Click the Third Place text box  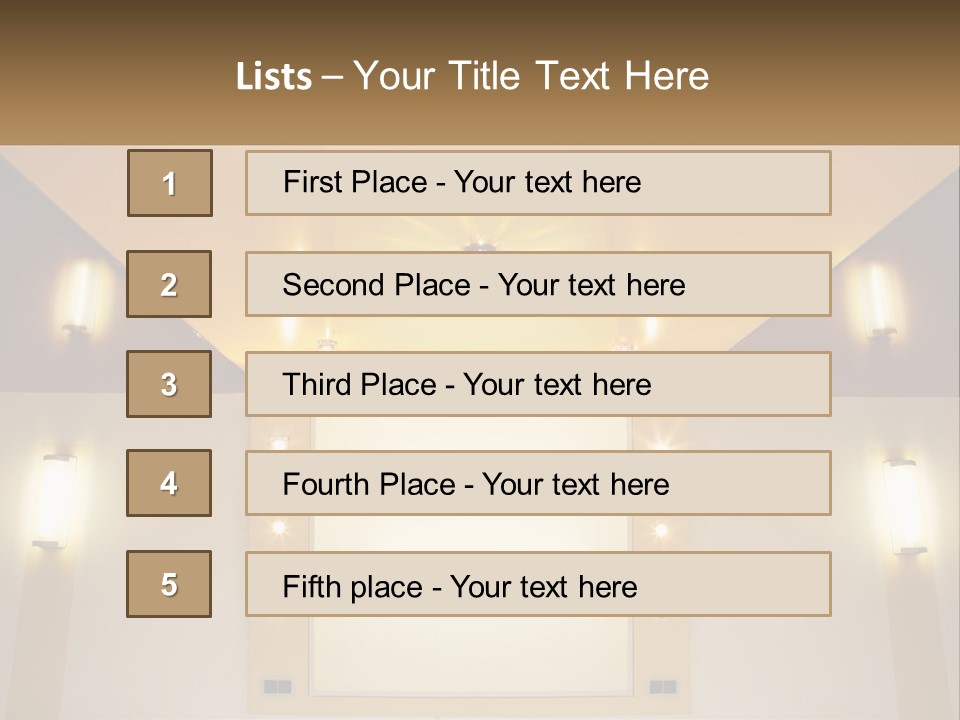pyautogui.click(x=538, y=384)
